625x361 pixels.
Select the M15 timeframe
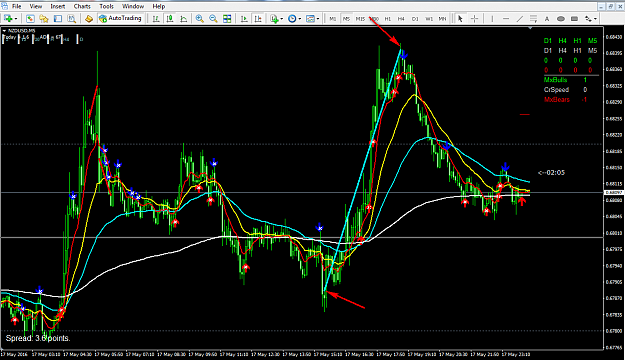pos(360,19)
